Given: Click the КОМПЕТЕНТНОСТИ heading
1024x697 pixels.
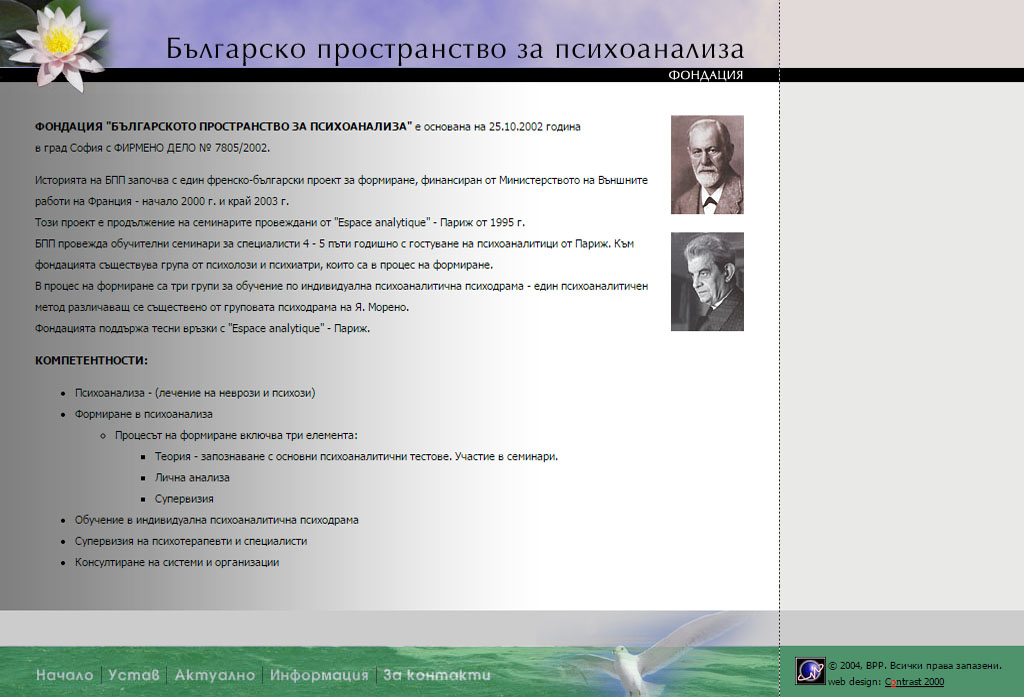Looking at the screenshot, I should [x=91, y=360].
